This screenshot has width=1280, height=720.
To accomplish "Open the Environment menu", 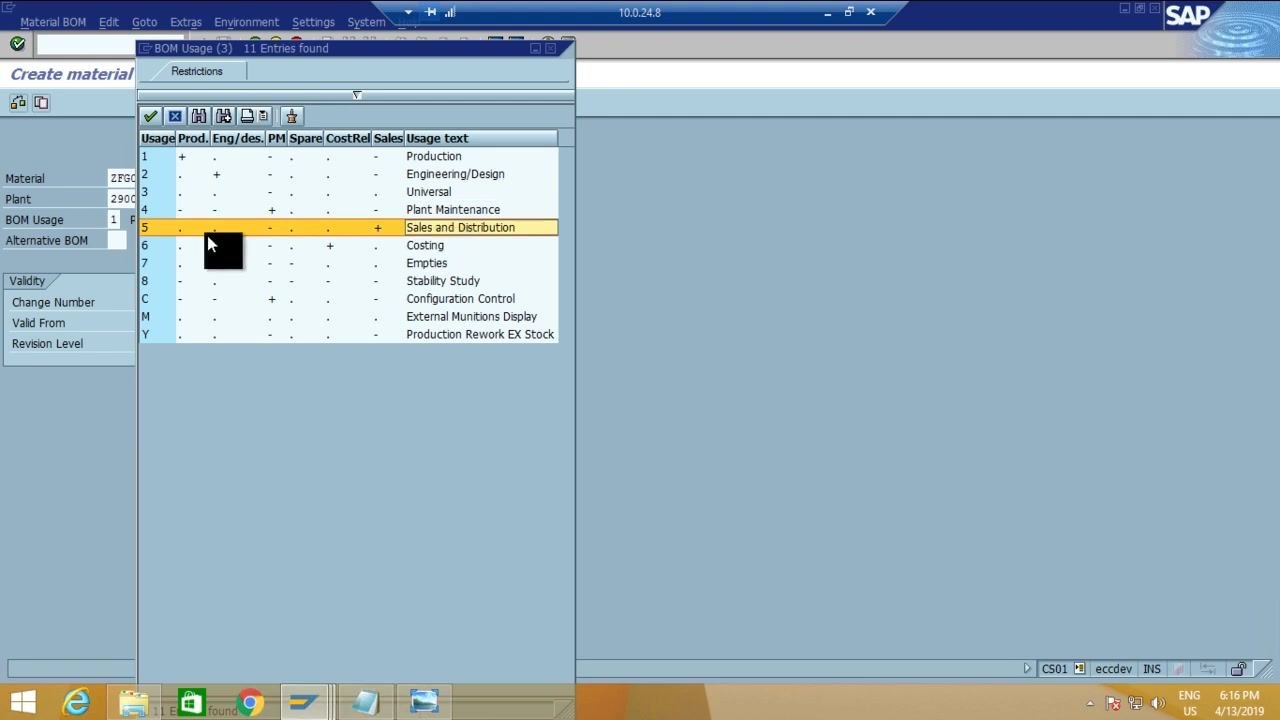I will (246, 22).
